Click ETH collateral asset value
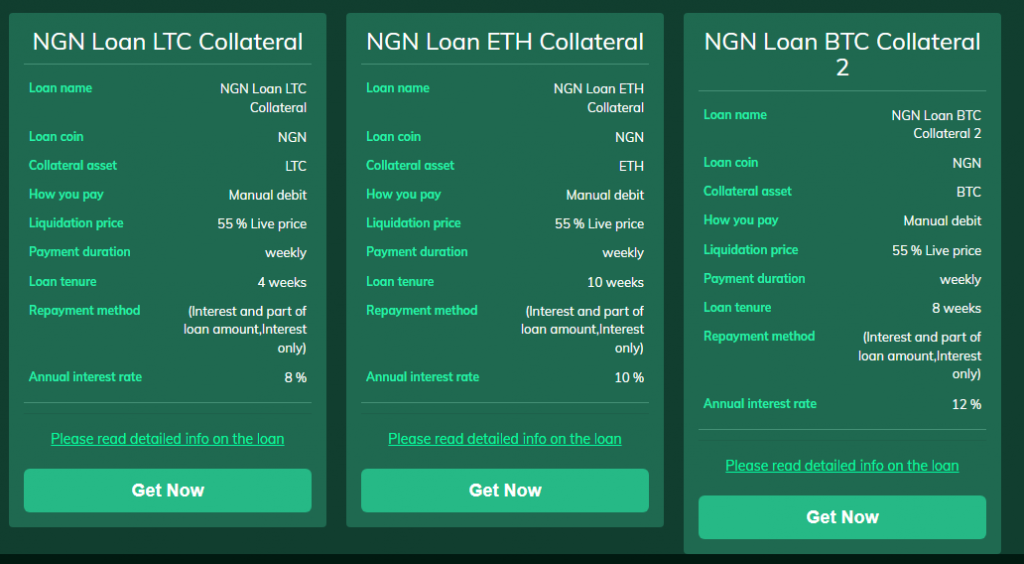Viewport: 1024px width, 564px height. pyautogui.click(x=631, y=166)
